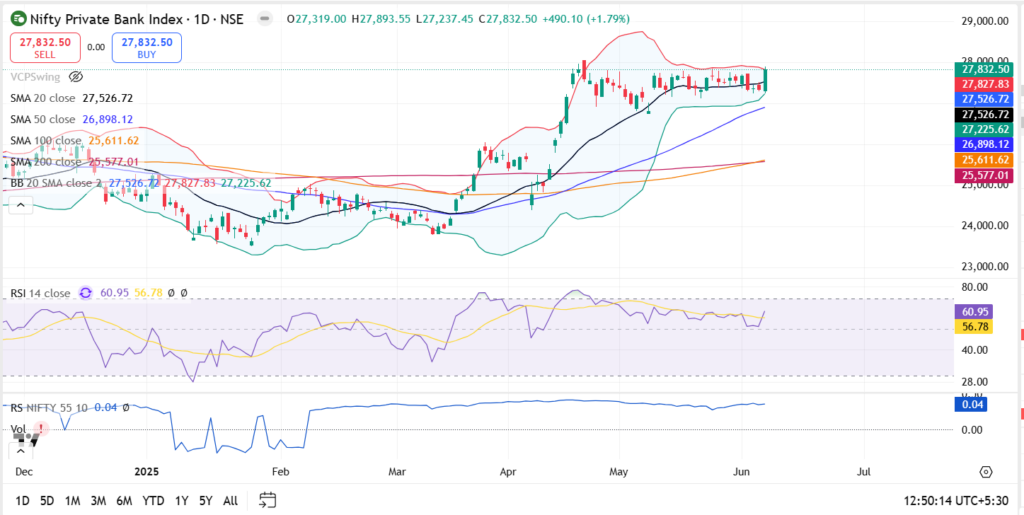The image size is (1024, 515).
Task: Click blue 26,898.12 price scale label
Action: point(982,144)
